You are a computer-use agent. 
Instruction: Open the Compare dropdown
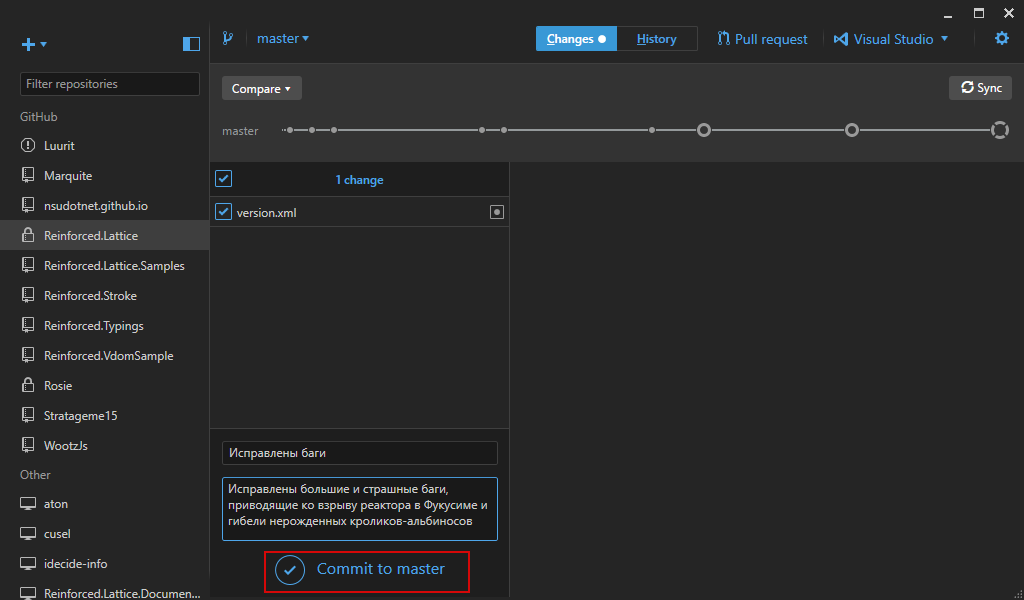[261, 88]
